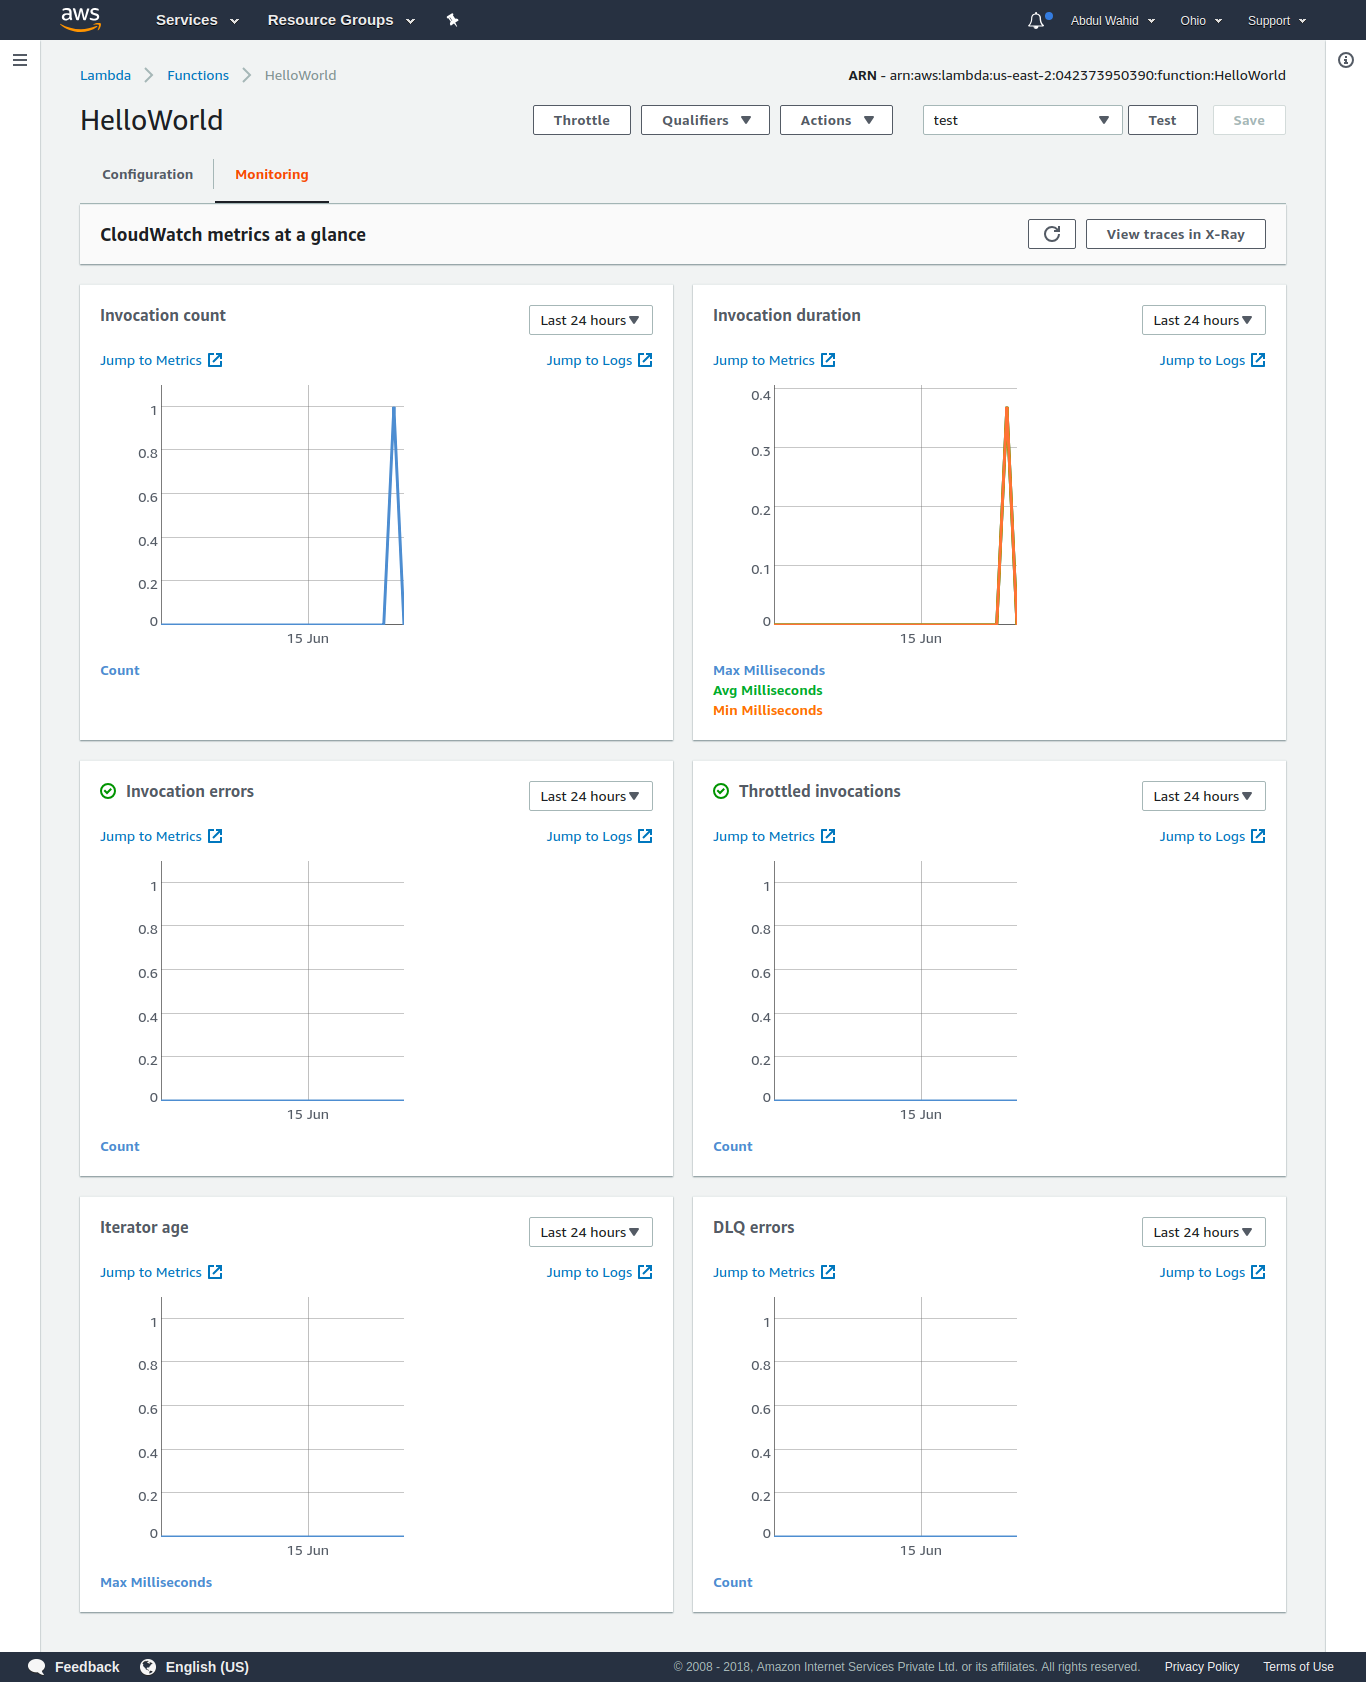Click the green check status icon for Throttled invocations

coord(721,791)
